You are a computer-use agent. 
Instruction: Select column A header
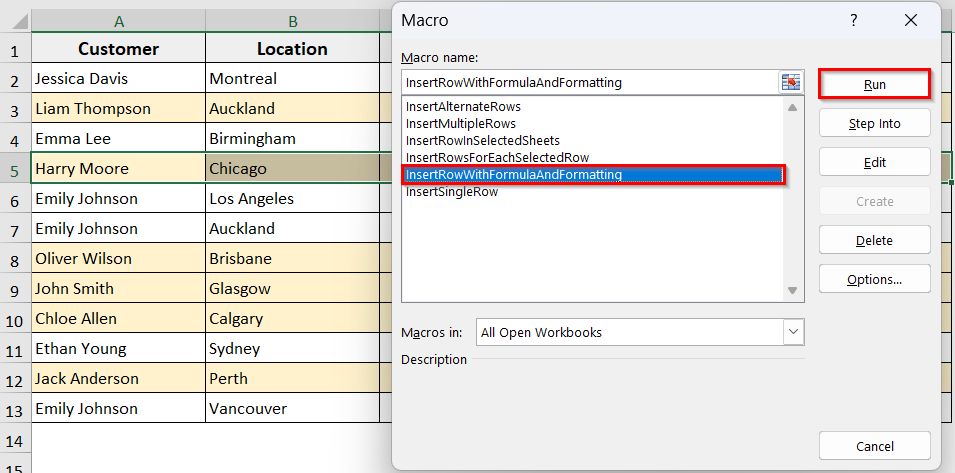(x=119, y=21)
